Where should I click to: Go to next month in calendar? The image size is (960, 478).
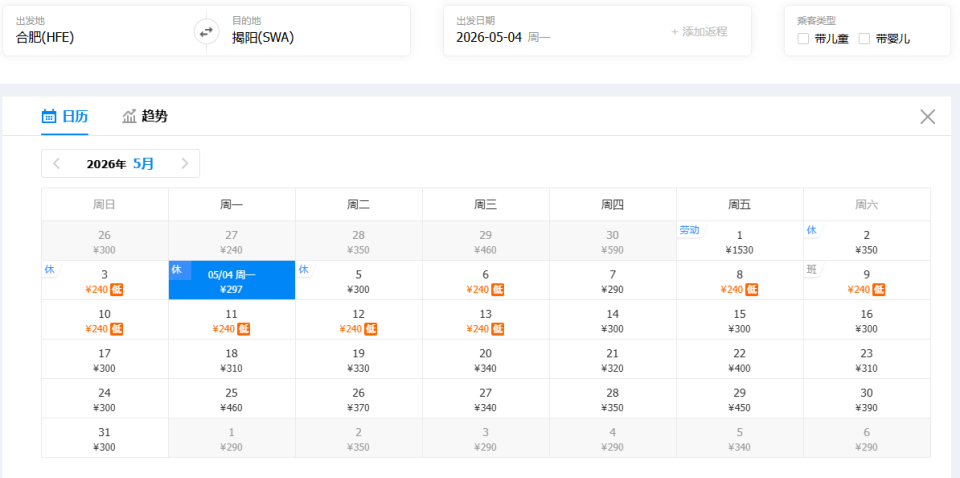pos(185,163)
